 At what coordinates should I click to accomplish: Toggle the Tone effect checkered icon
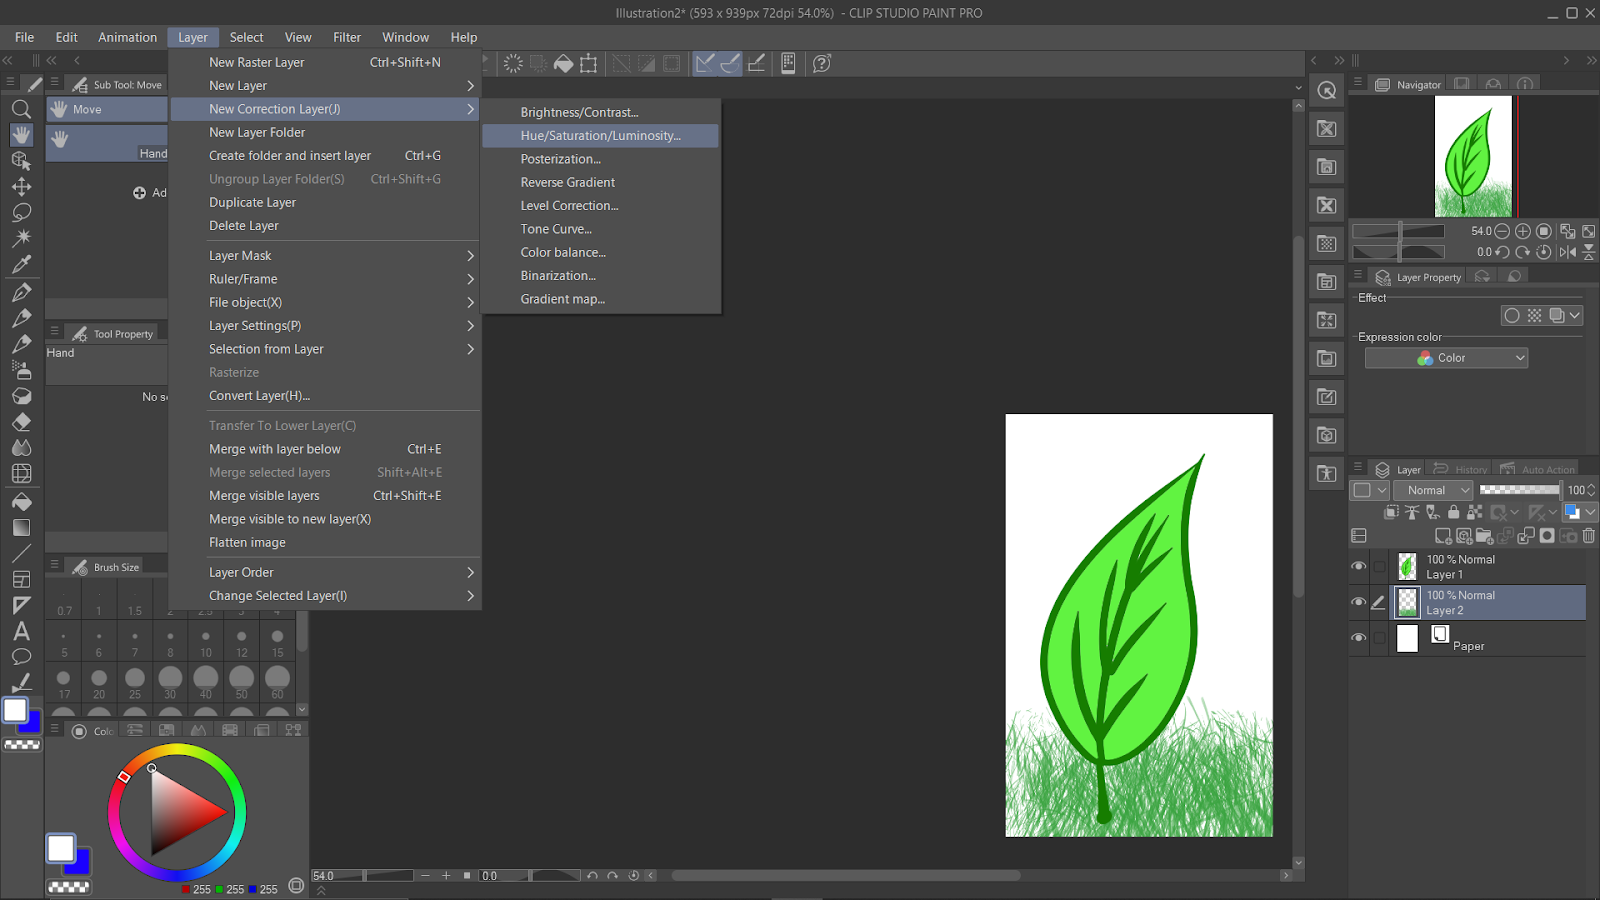click(1534, 316)
